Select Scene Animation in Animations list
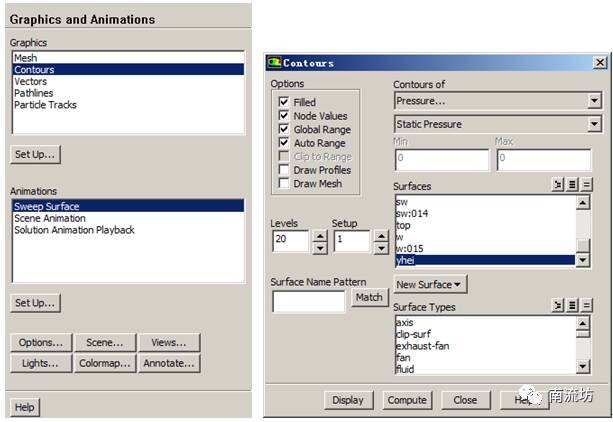 coord(50,218)
